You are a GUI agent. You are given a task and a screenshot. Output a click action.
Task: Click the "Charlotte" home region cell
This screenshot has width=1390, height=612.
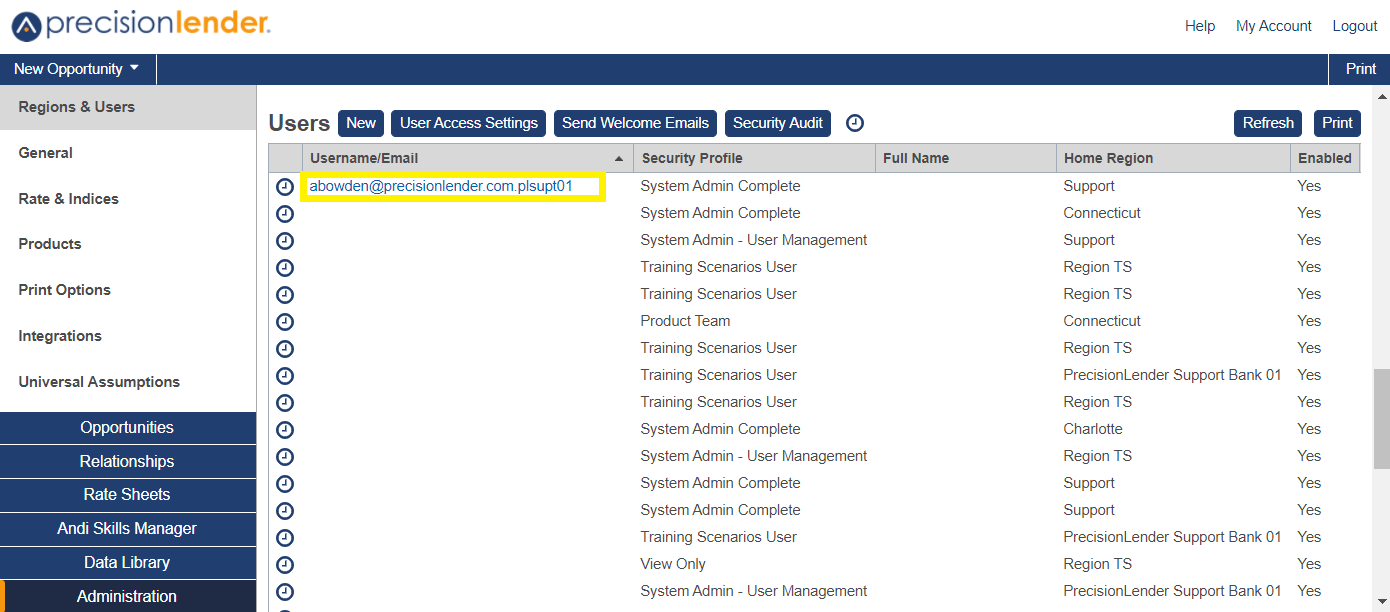tap(1093, 429)
